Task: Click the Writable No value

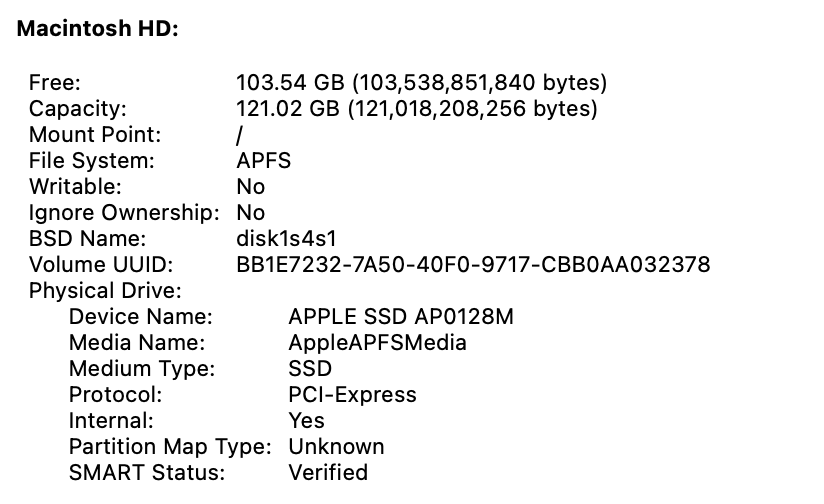Action: click(x=251, y=187)
